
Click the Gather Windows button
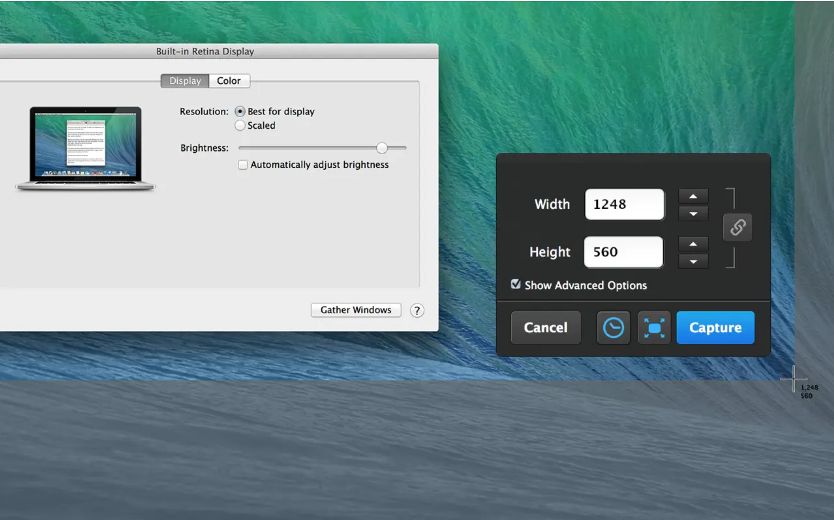[356, 310]
